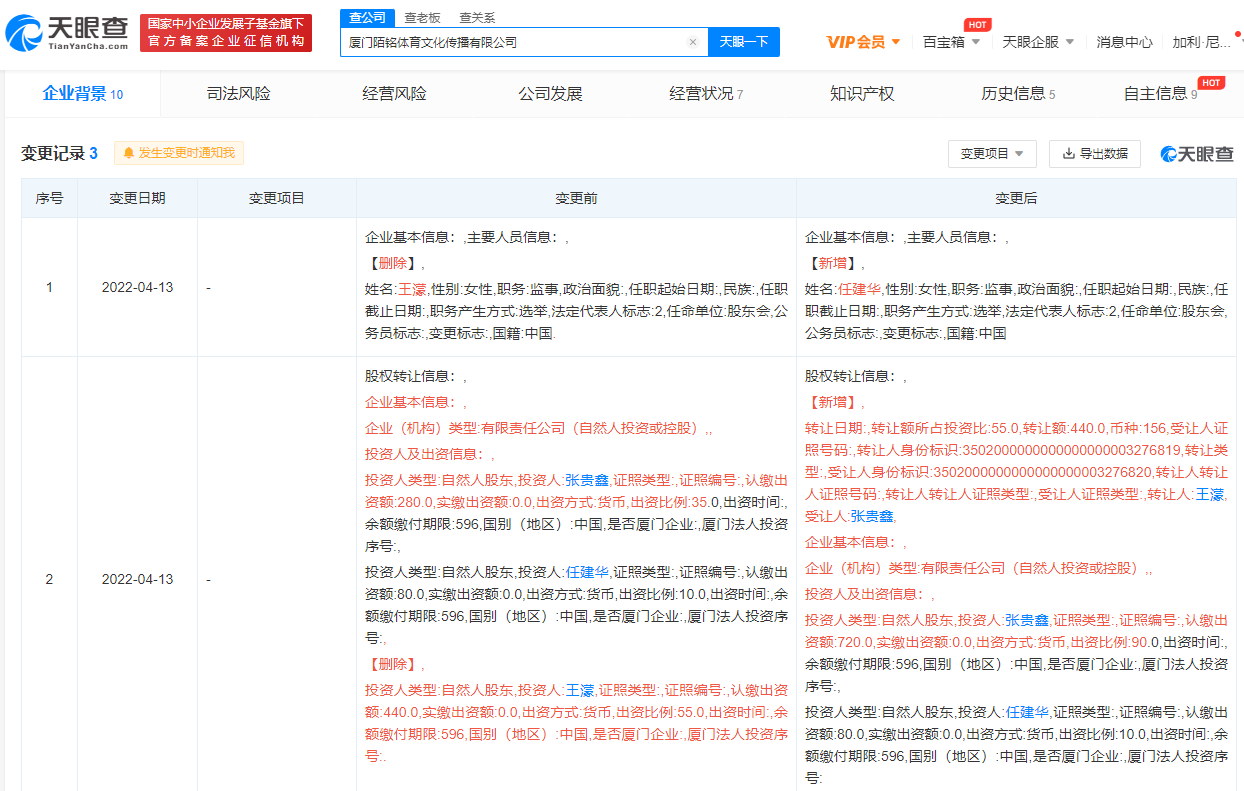1244x791 pixels.
Task: Click the 王濛 name link in row 1
Action: pos(412,288)
